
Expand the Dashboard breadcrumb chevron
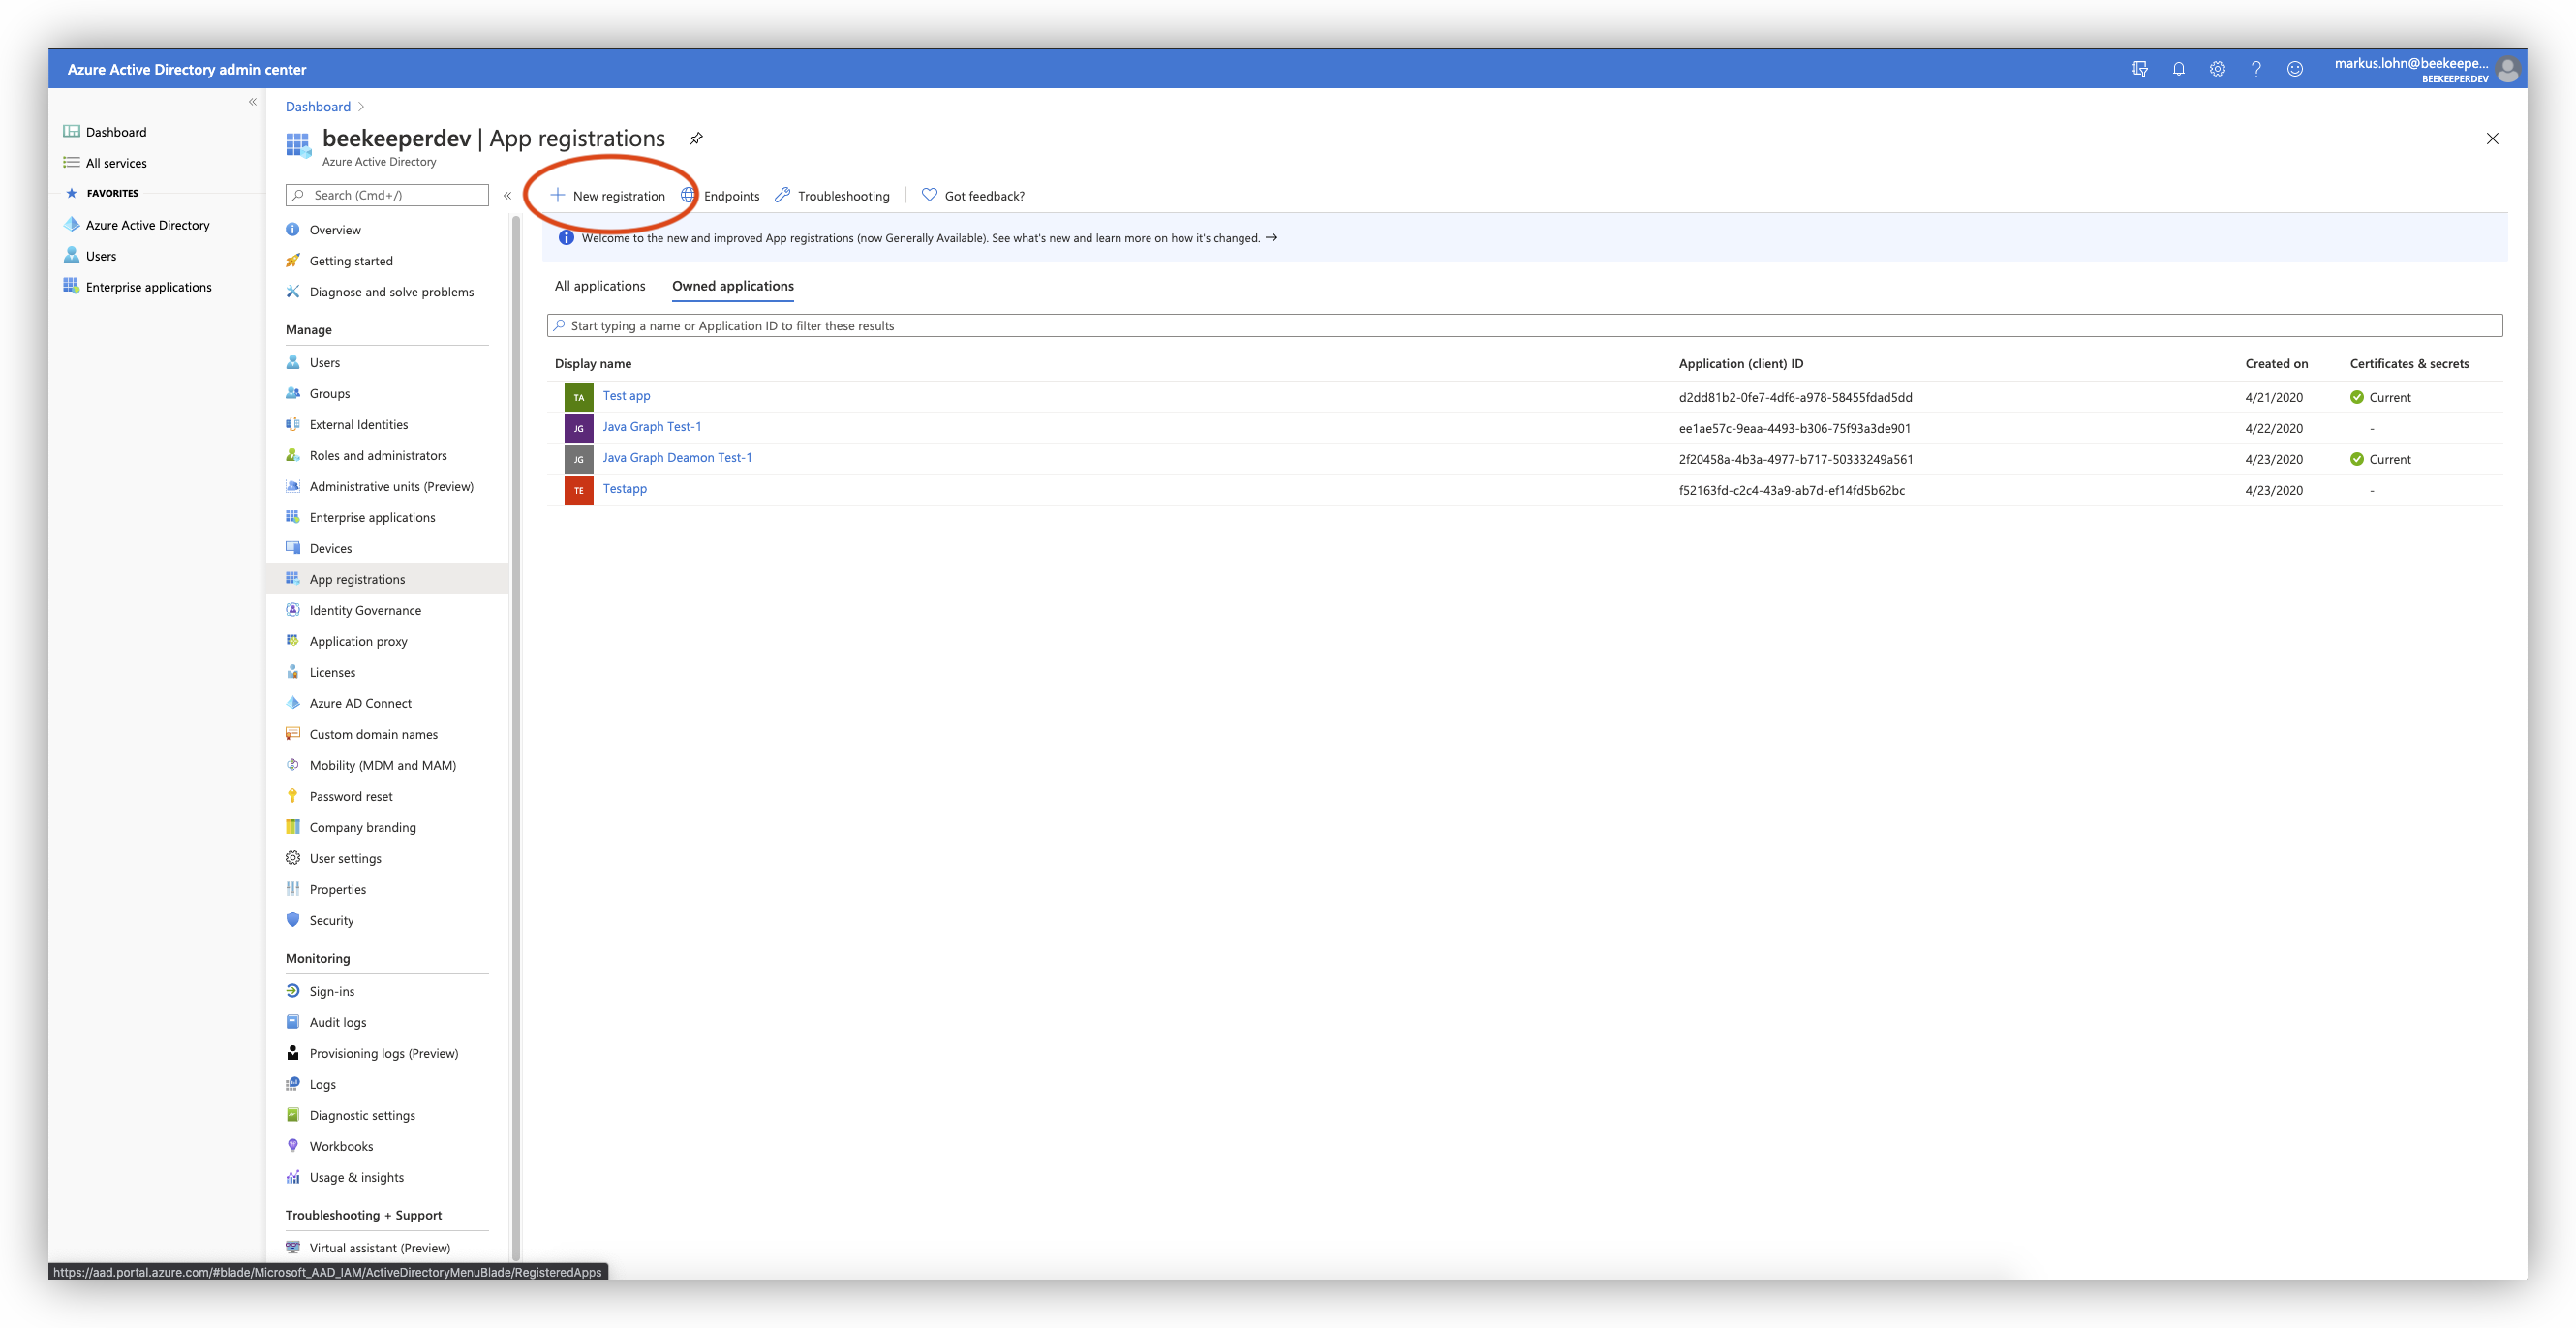coord(360,106)
